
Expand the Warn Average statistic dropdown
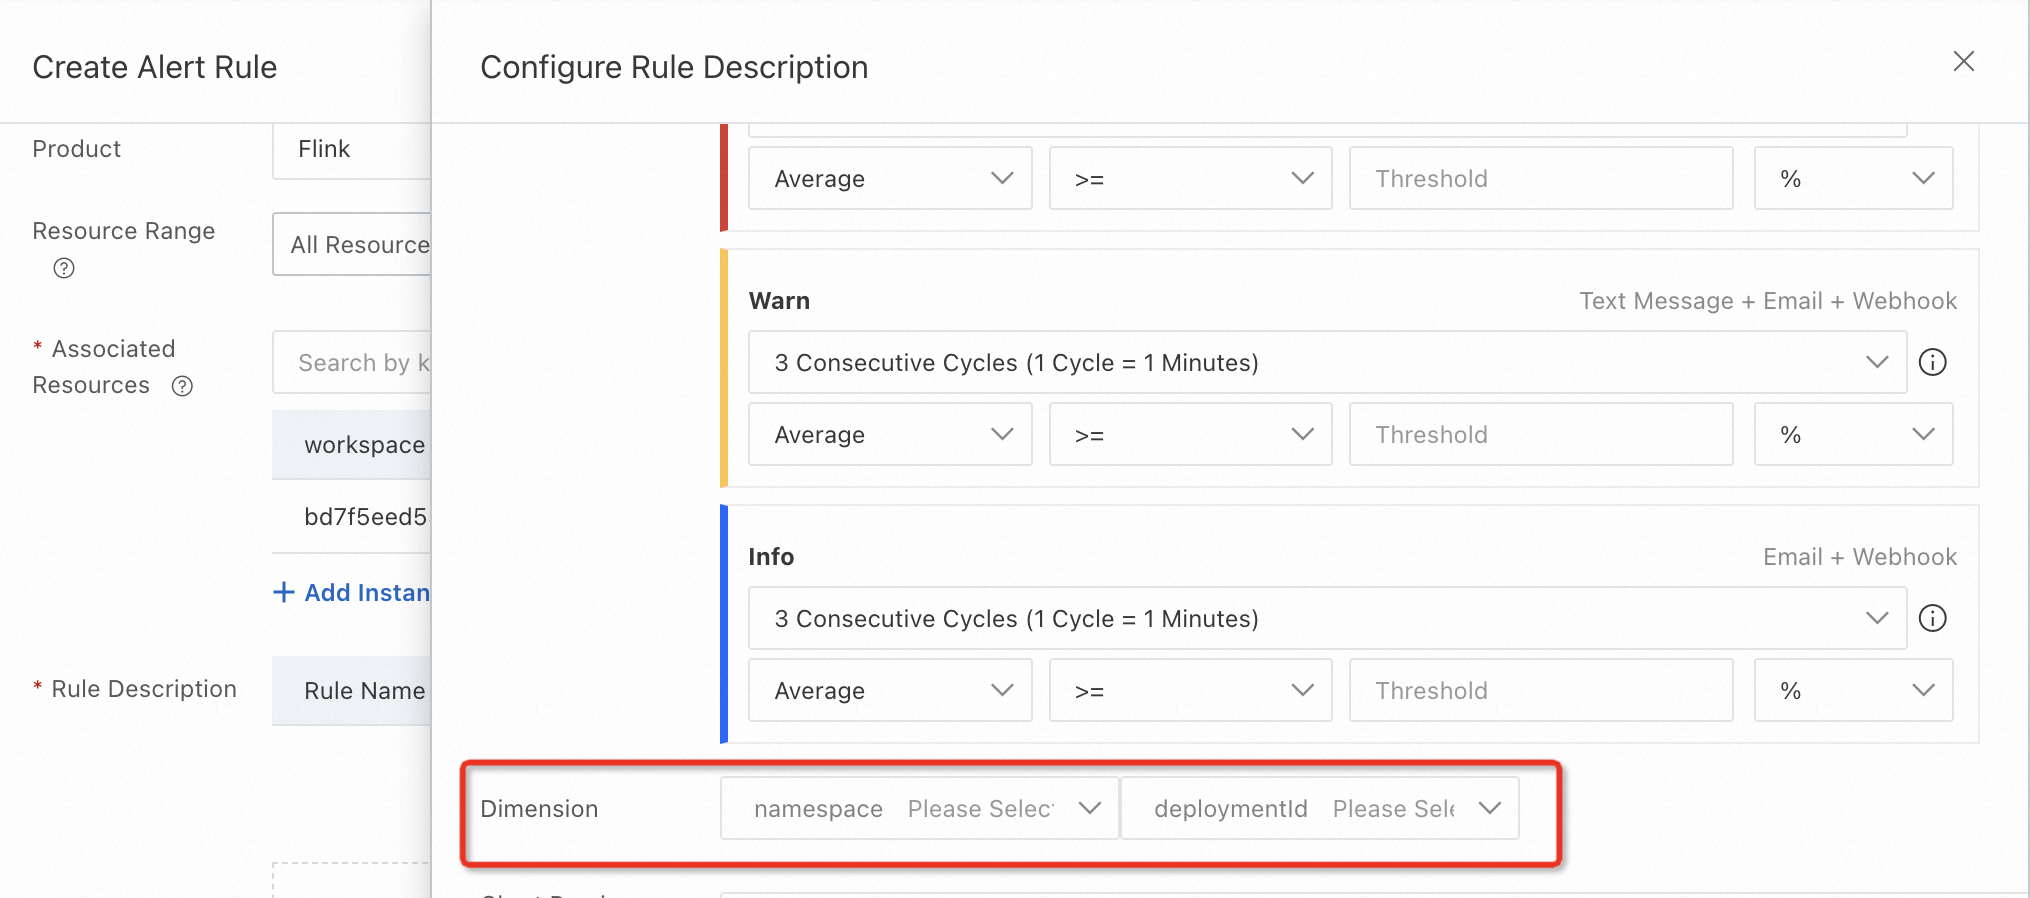[x=889, y=434]
